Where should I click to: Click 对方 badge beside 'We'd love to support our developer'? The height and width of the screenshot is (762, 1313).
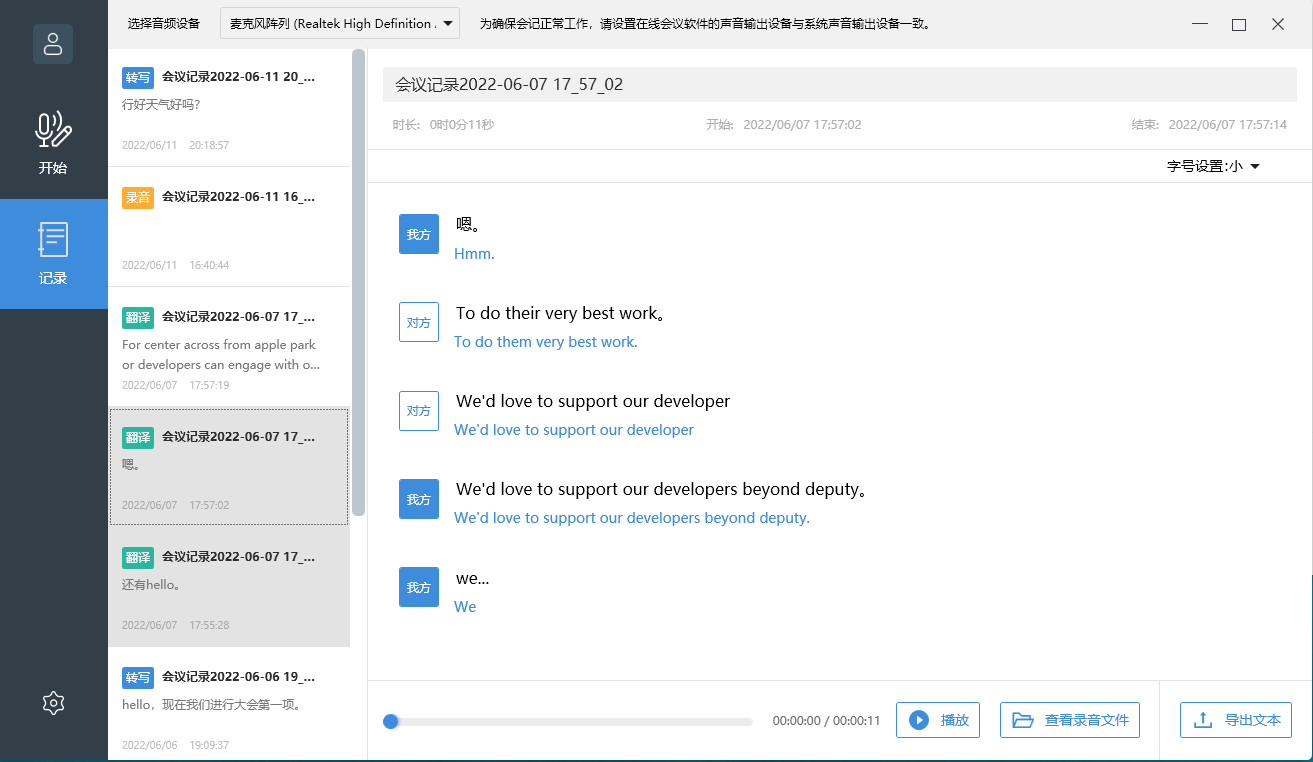point(419,410)
